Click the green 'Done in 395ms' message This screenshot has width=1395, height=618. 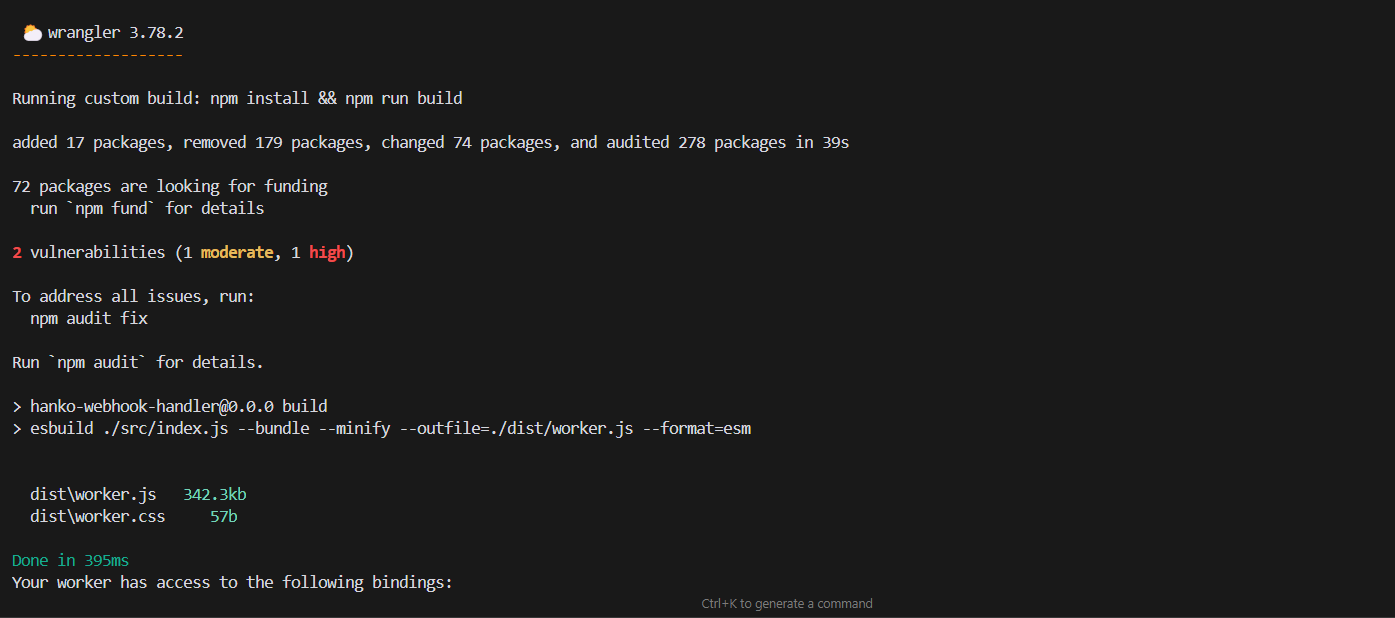click(x=70, y=561)
